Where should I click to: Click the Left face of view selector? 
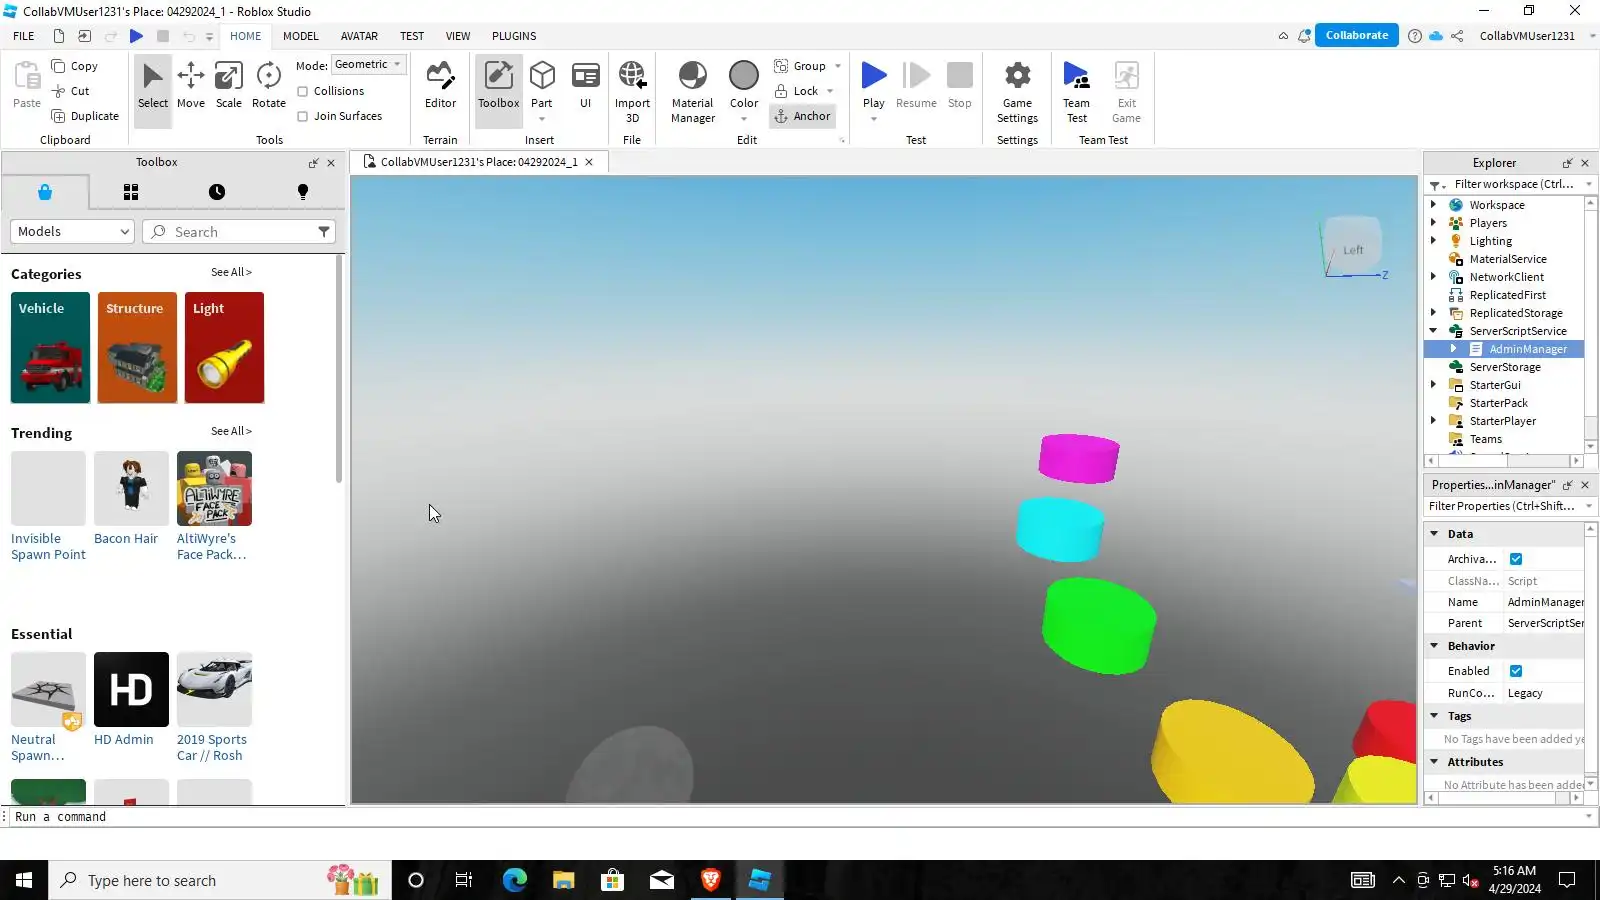pyautogui.click(x=1352, y=250)
